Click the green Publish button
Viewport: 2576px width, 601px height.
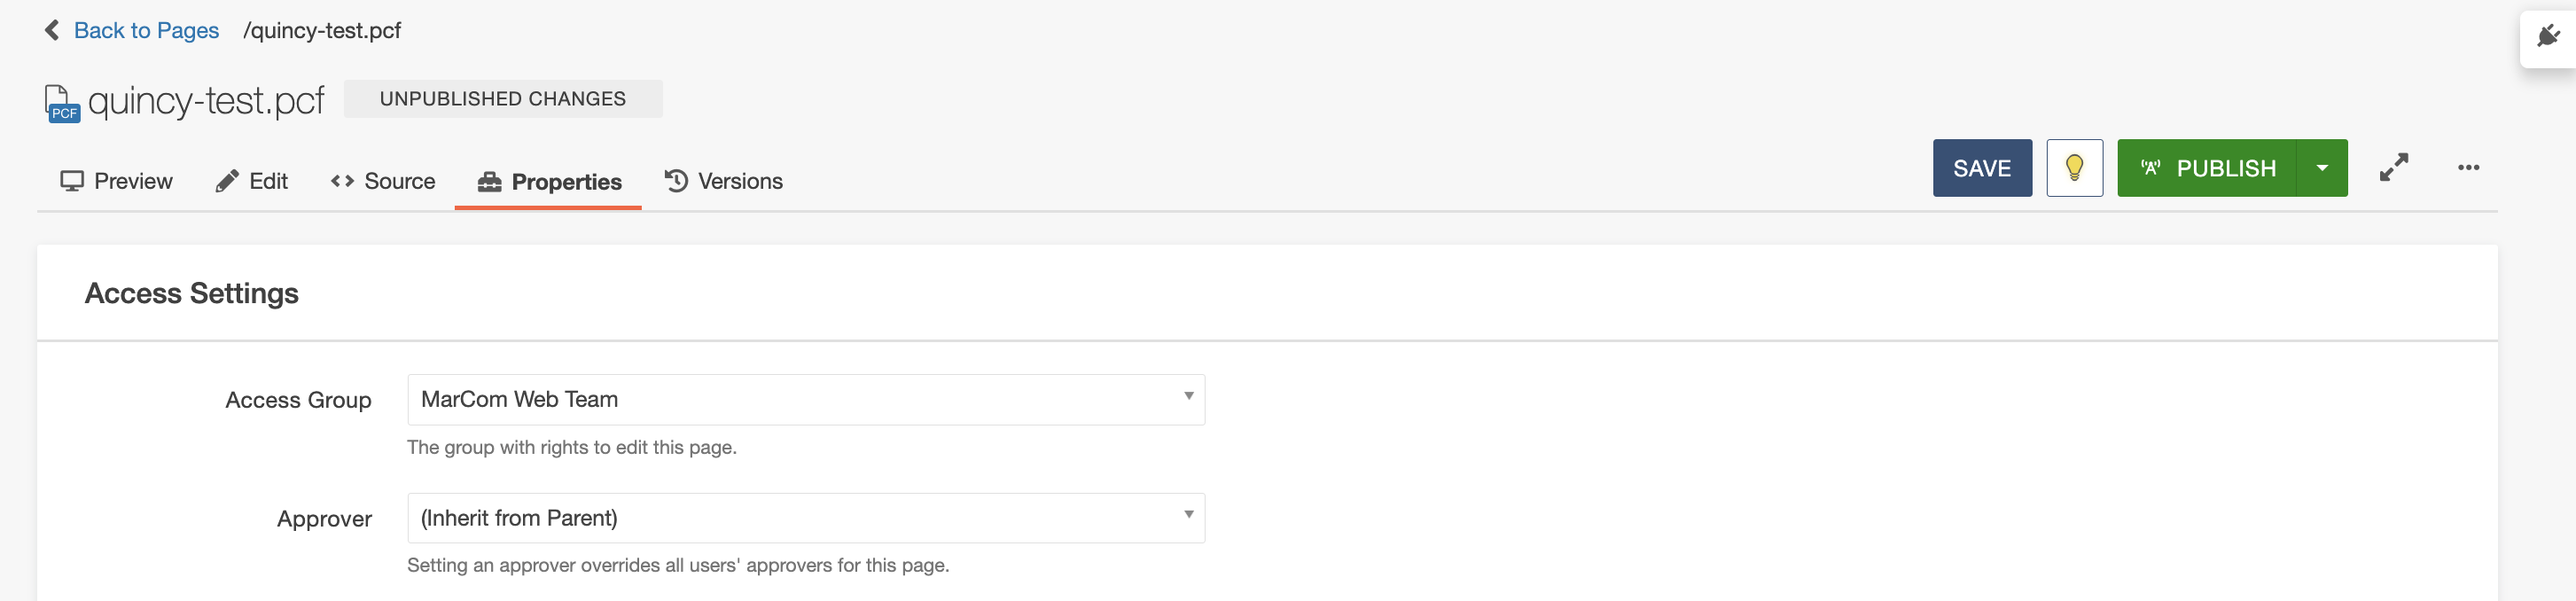[x=2207, y=168]
